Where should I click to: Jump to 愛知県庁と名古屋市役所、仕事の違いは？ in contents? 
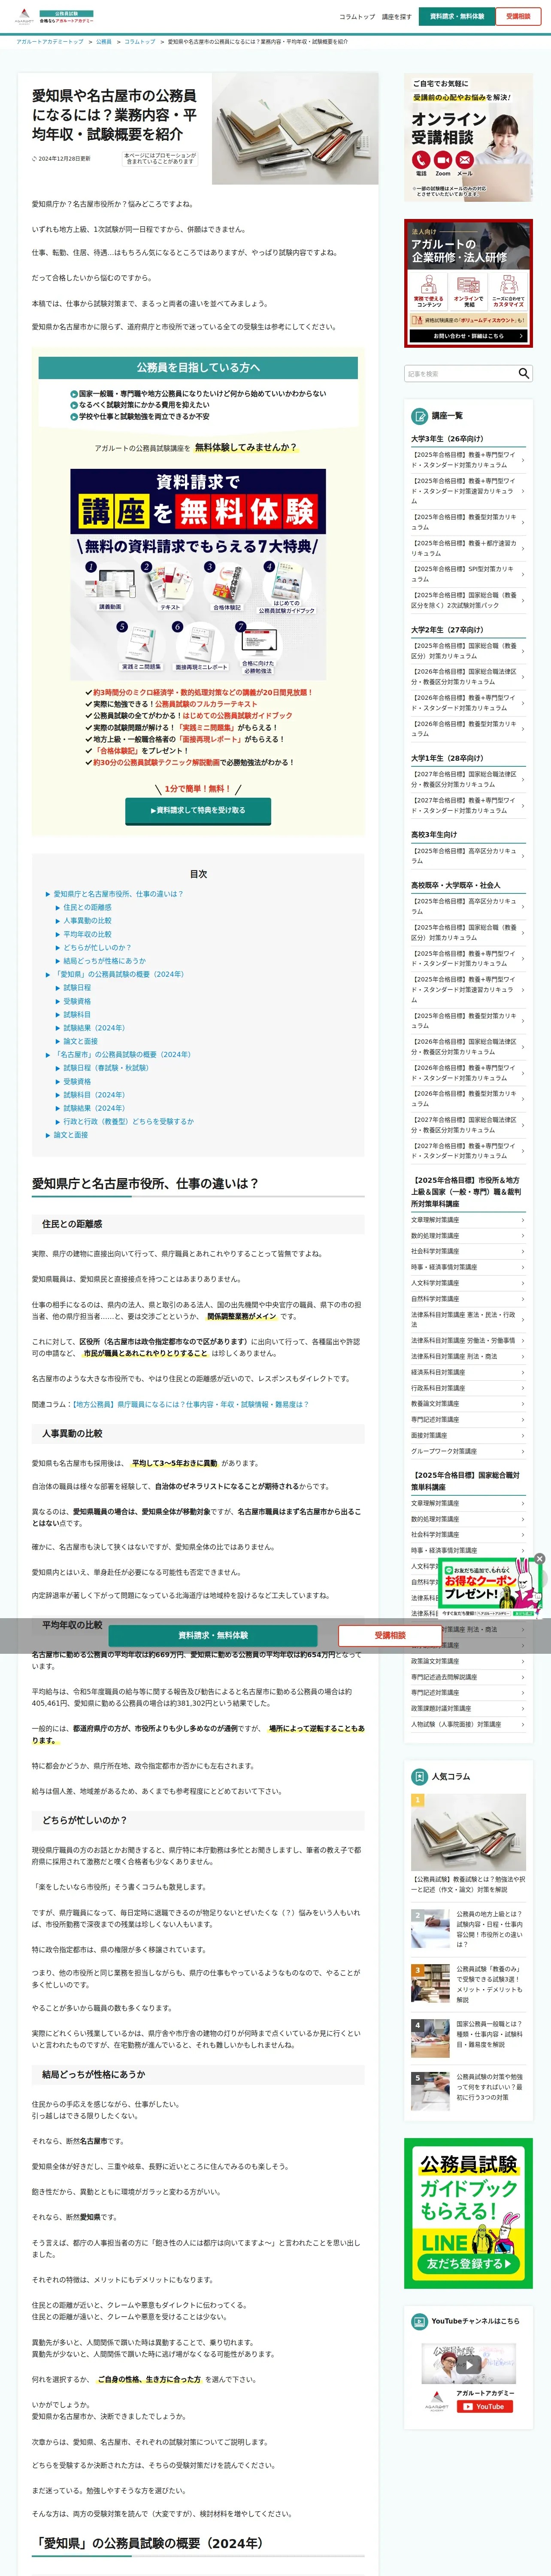point(118,894)
